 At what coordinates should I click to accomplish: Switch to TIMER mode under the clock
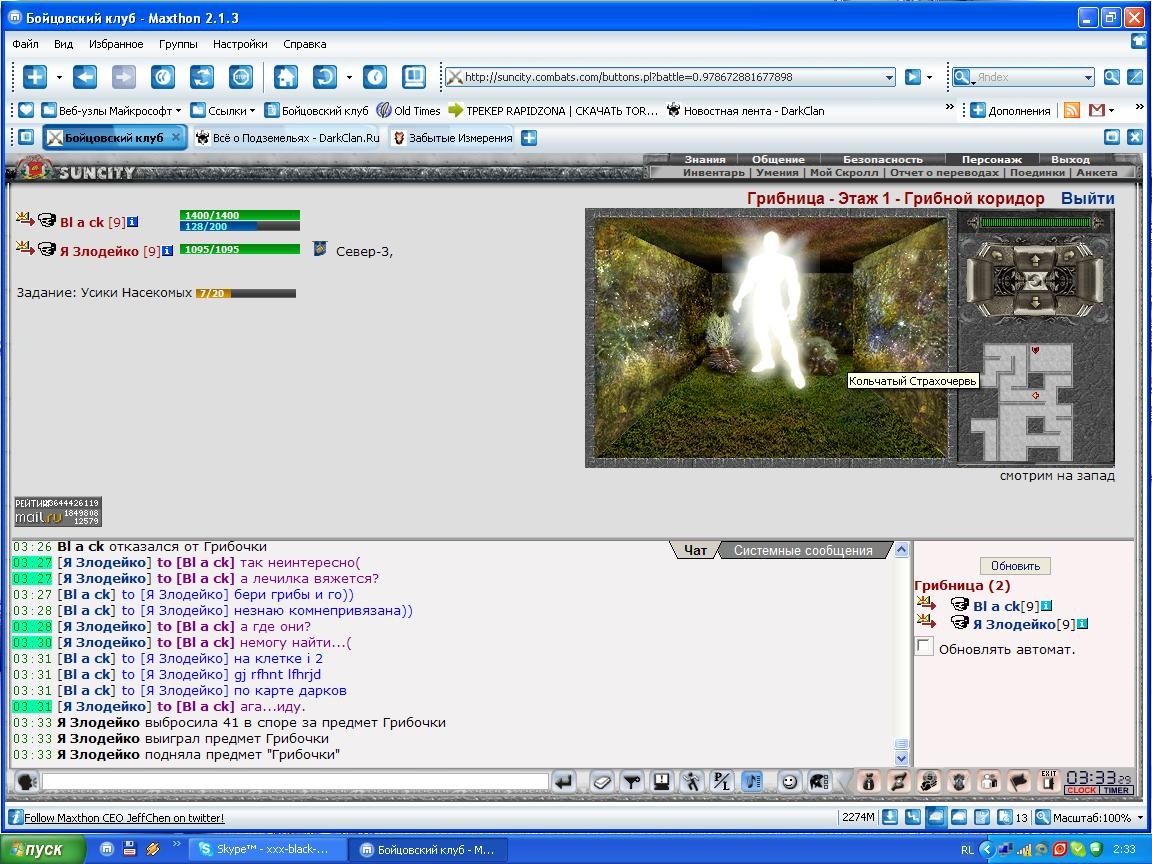pos(1115,791)
